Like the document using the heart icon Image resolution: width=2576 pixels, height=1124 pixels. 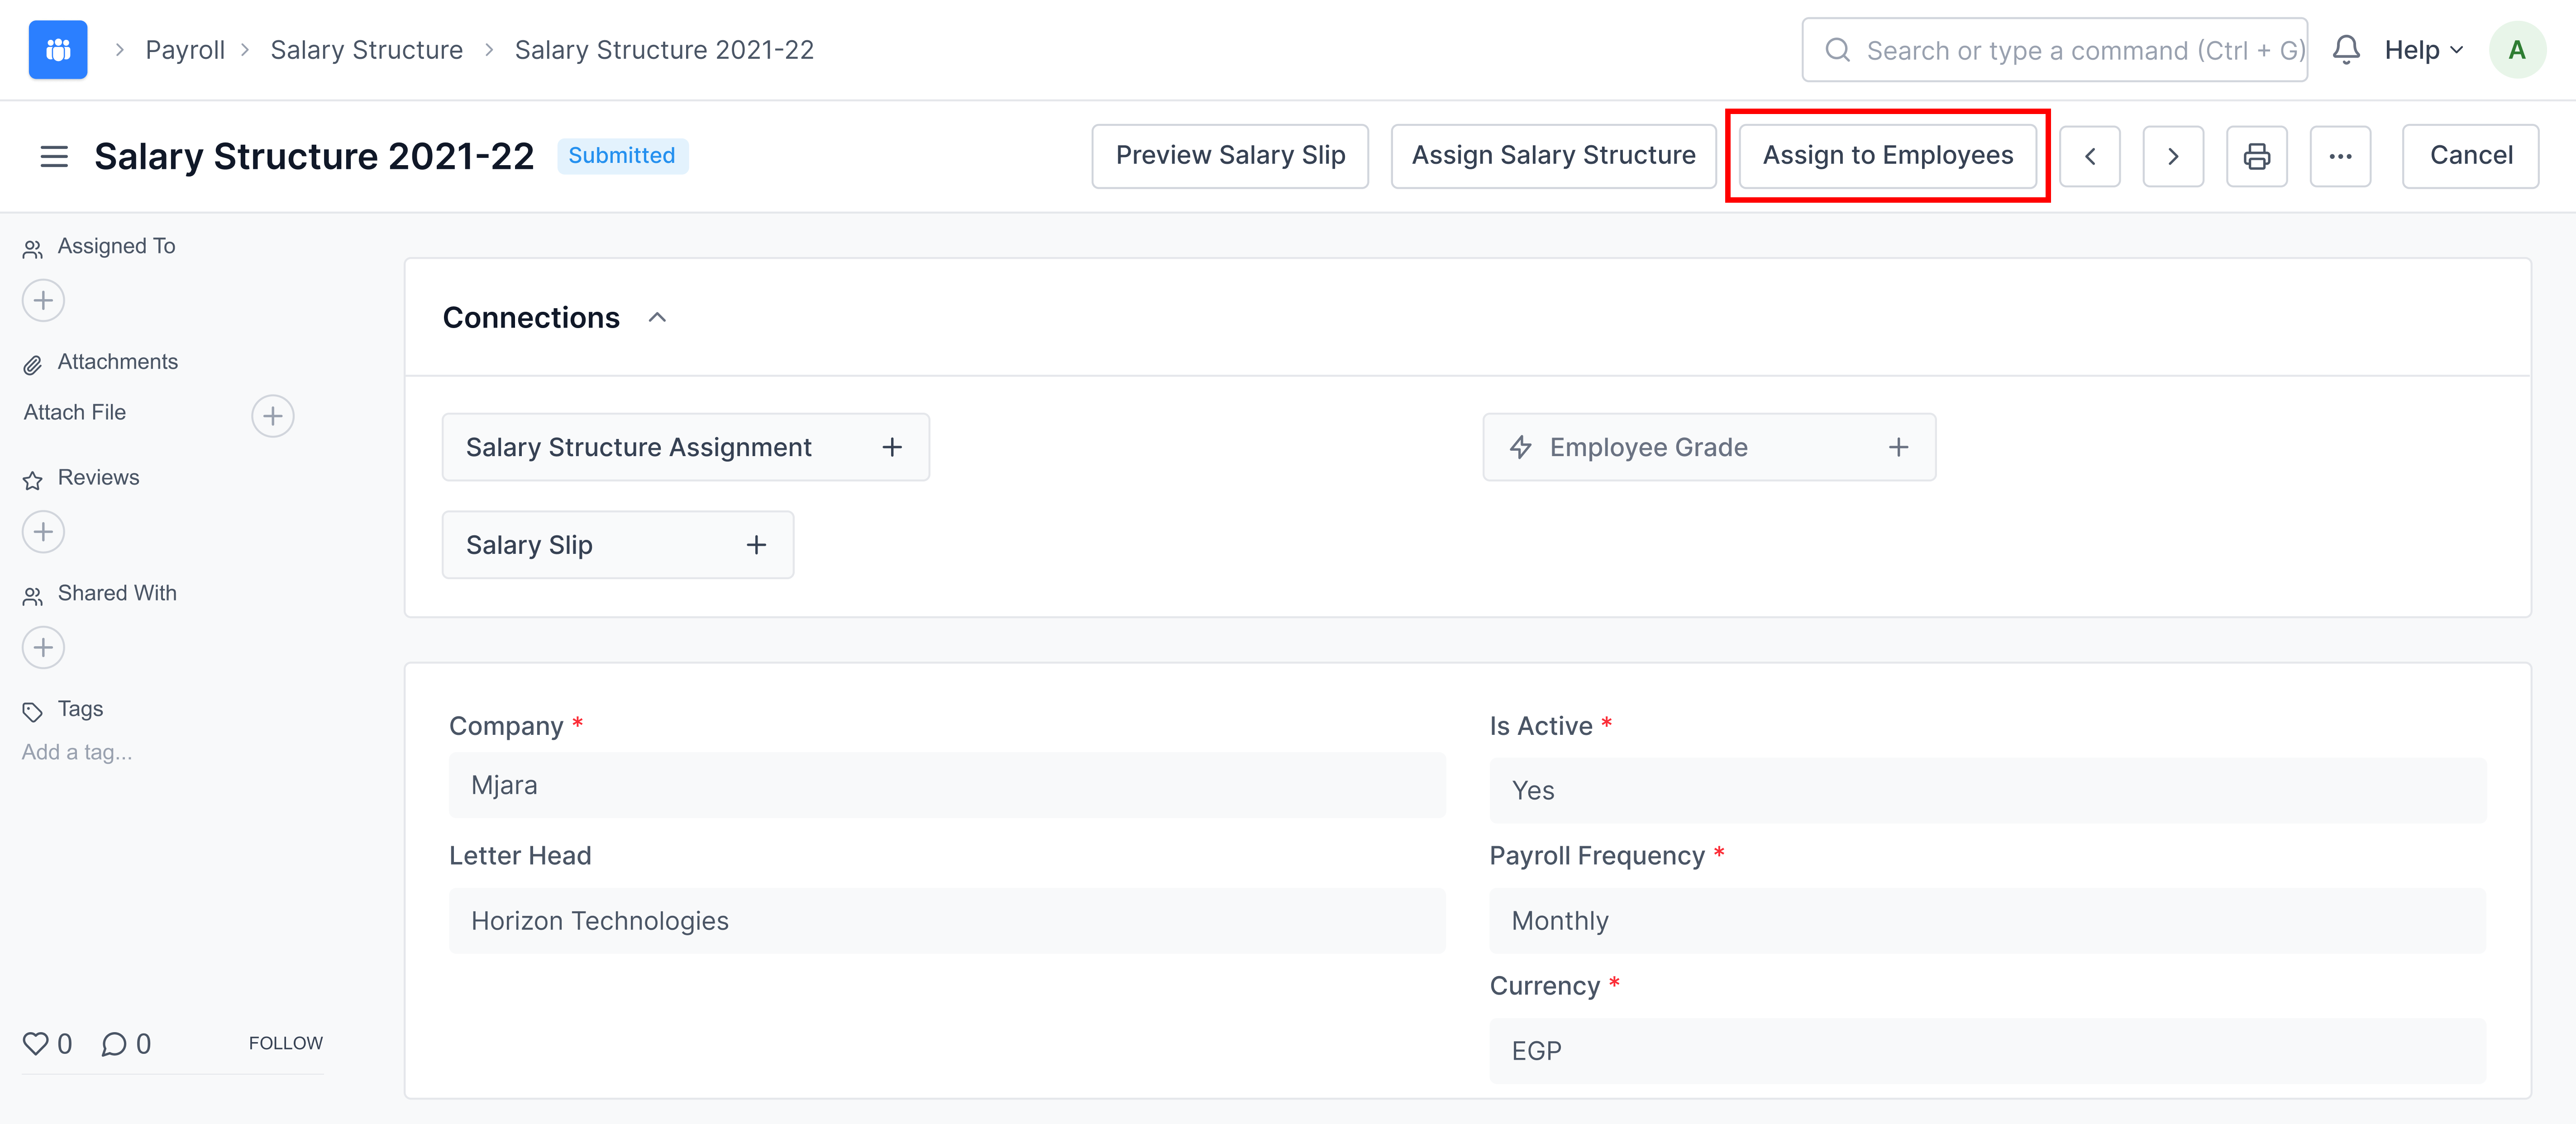pyautogui.click(x=36, y=1043)
